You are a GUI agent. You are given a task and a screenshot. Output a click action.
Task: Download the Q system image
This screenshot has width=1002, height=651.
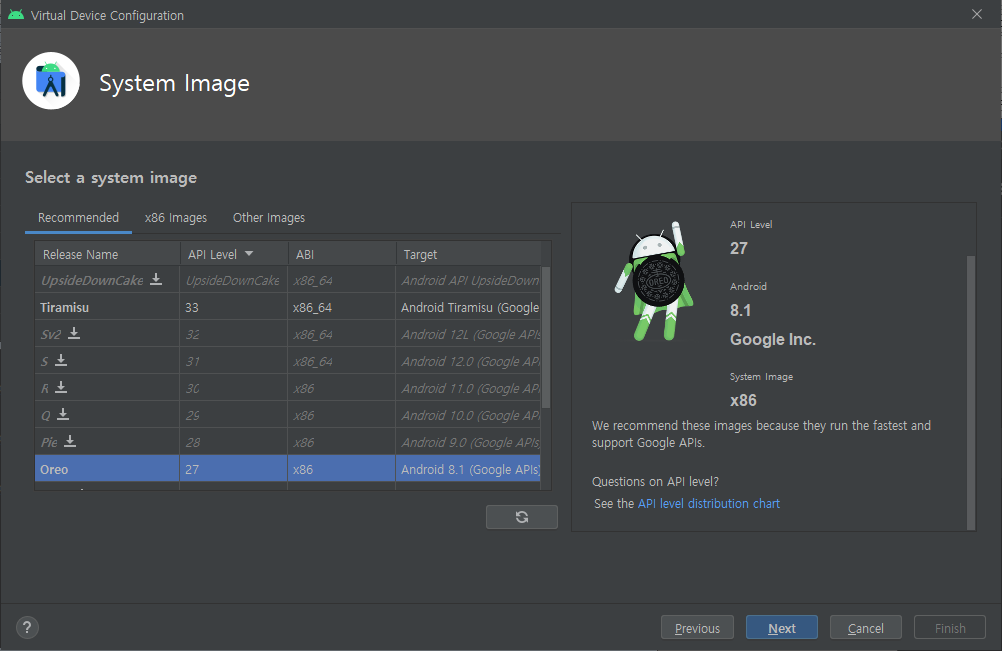pyautogui.click(x=63, y=414)
